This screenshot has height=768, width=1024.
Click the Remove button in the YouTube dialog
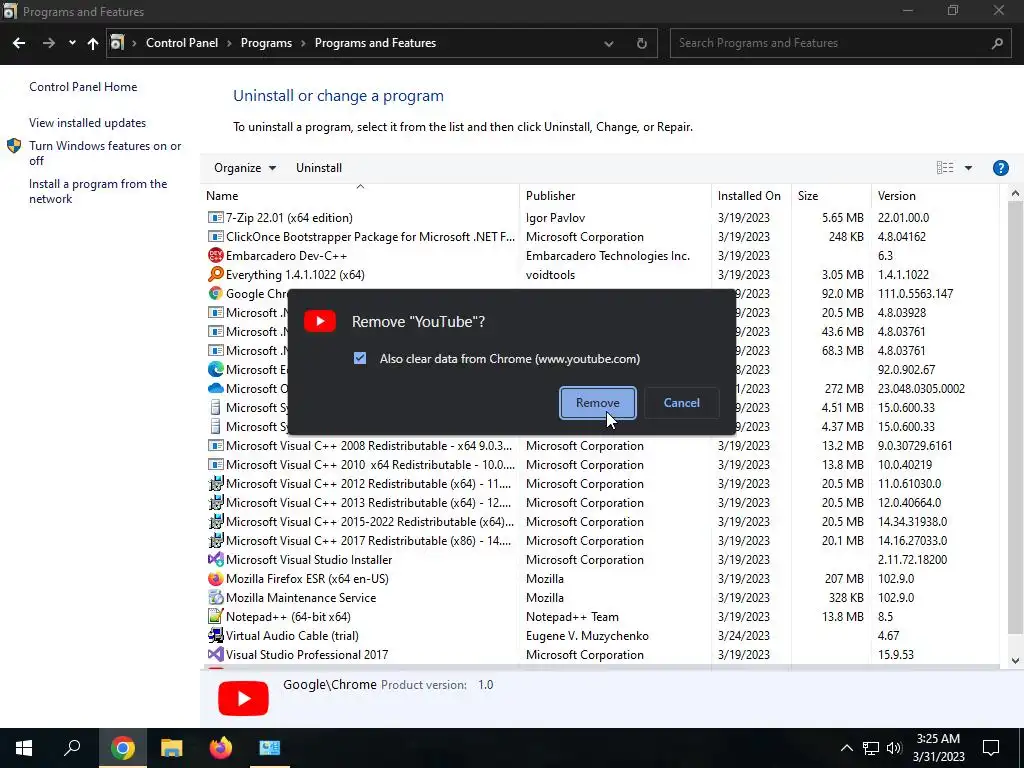point(598,403)
